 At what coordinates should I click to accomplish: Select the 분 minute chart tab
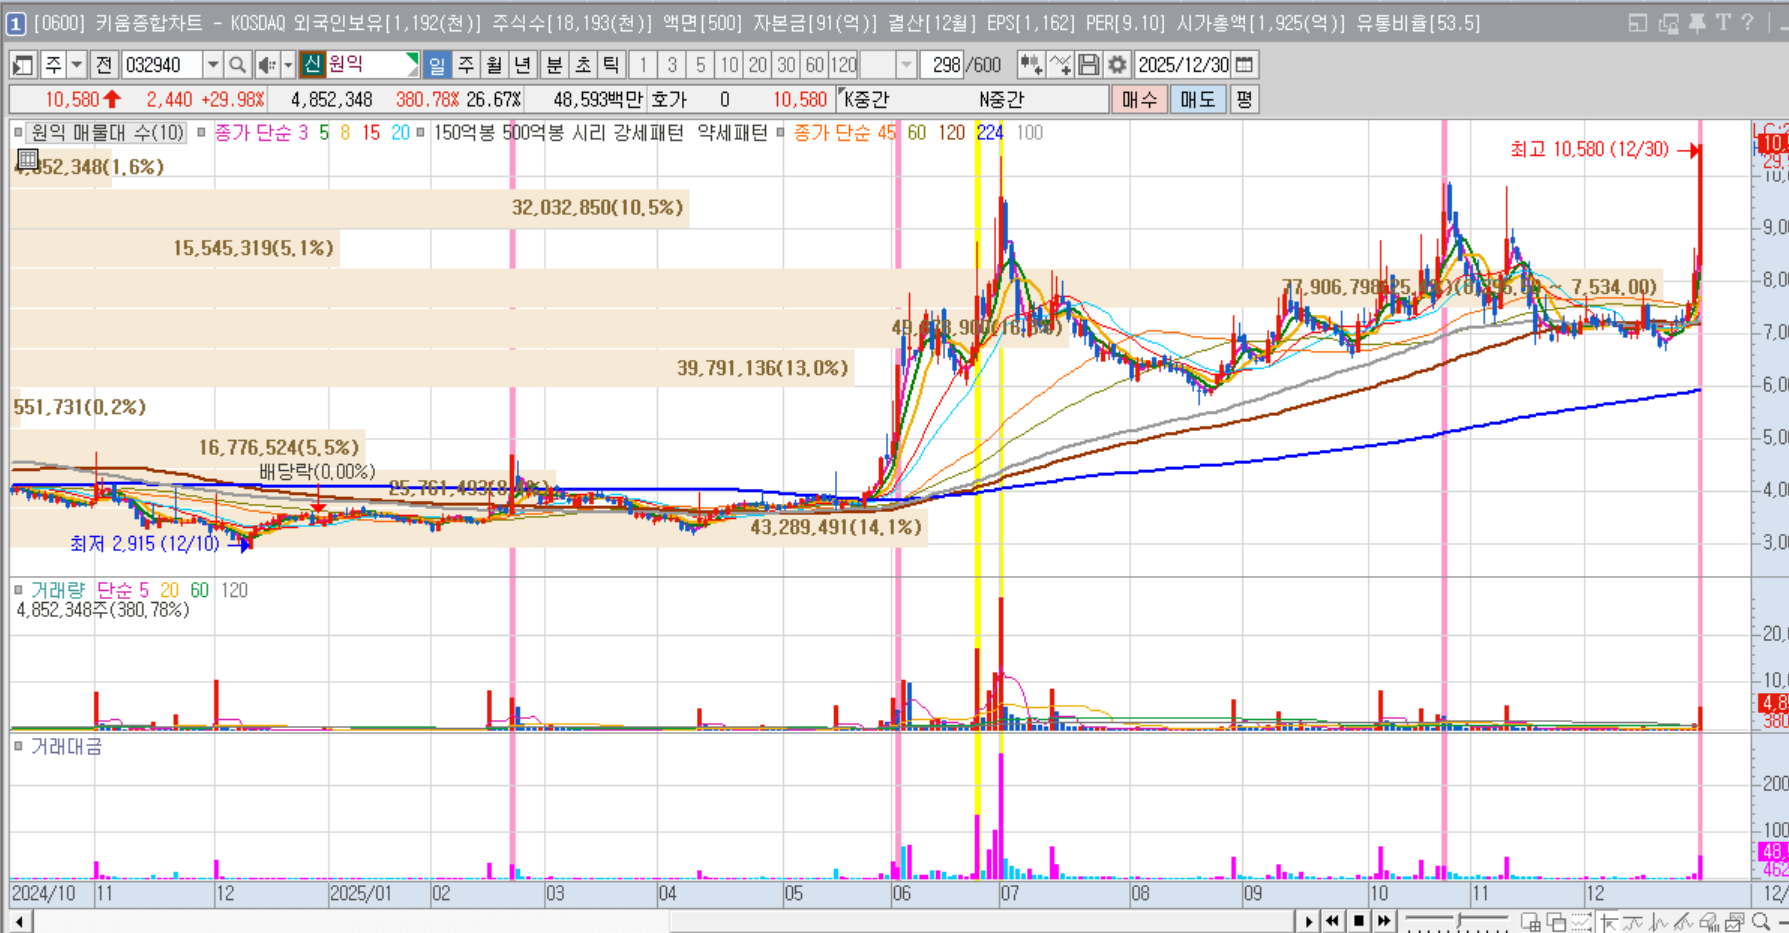[x=554, y=65]
